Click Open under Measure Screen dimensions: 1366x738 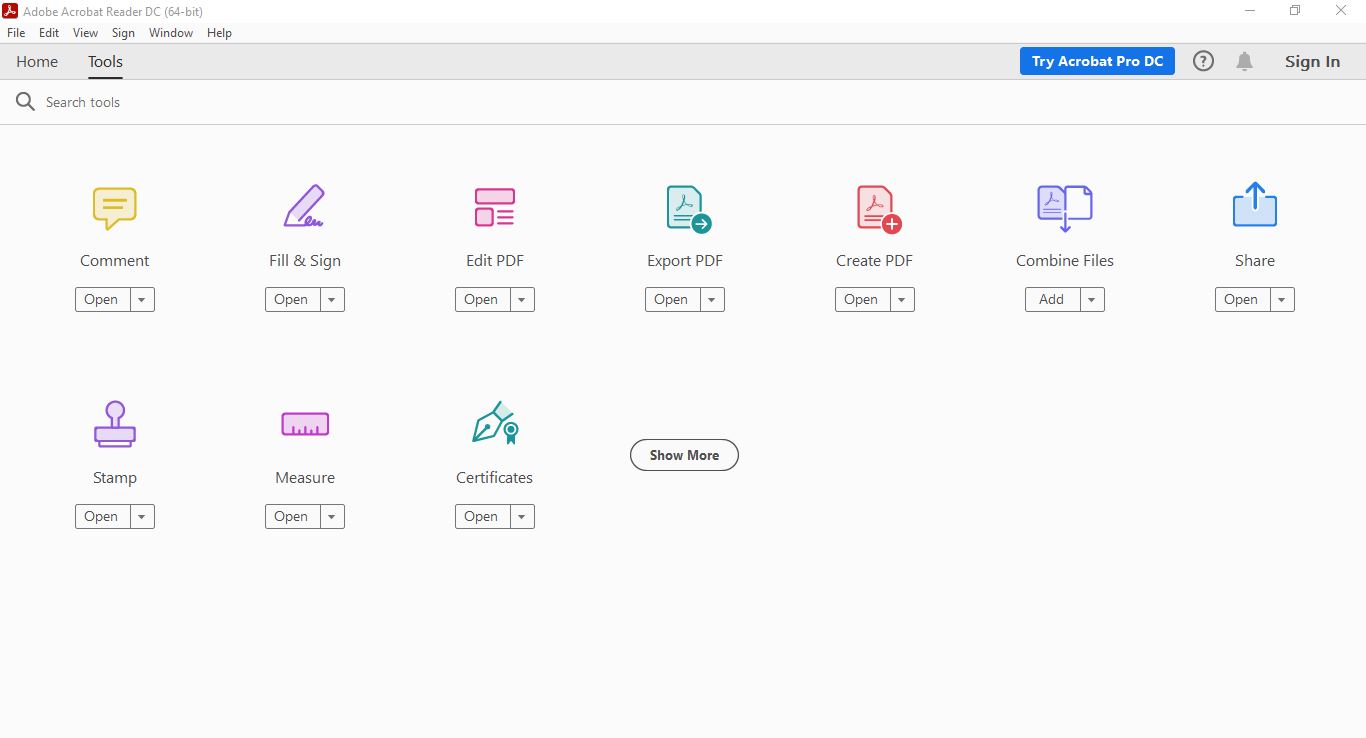(293, 516)
